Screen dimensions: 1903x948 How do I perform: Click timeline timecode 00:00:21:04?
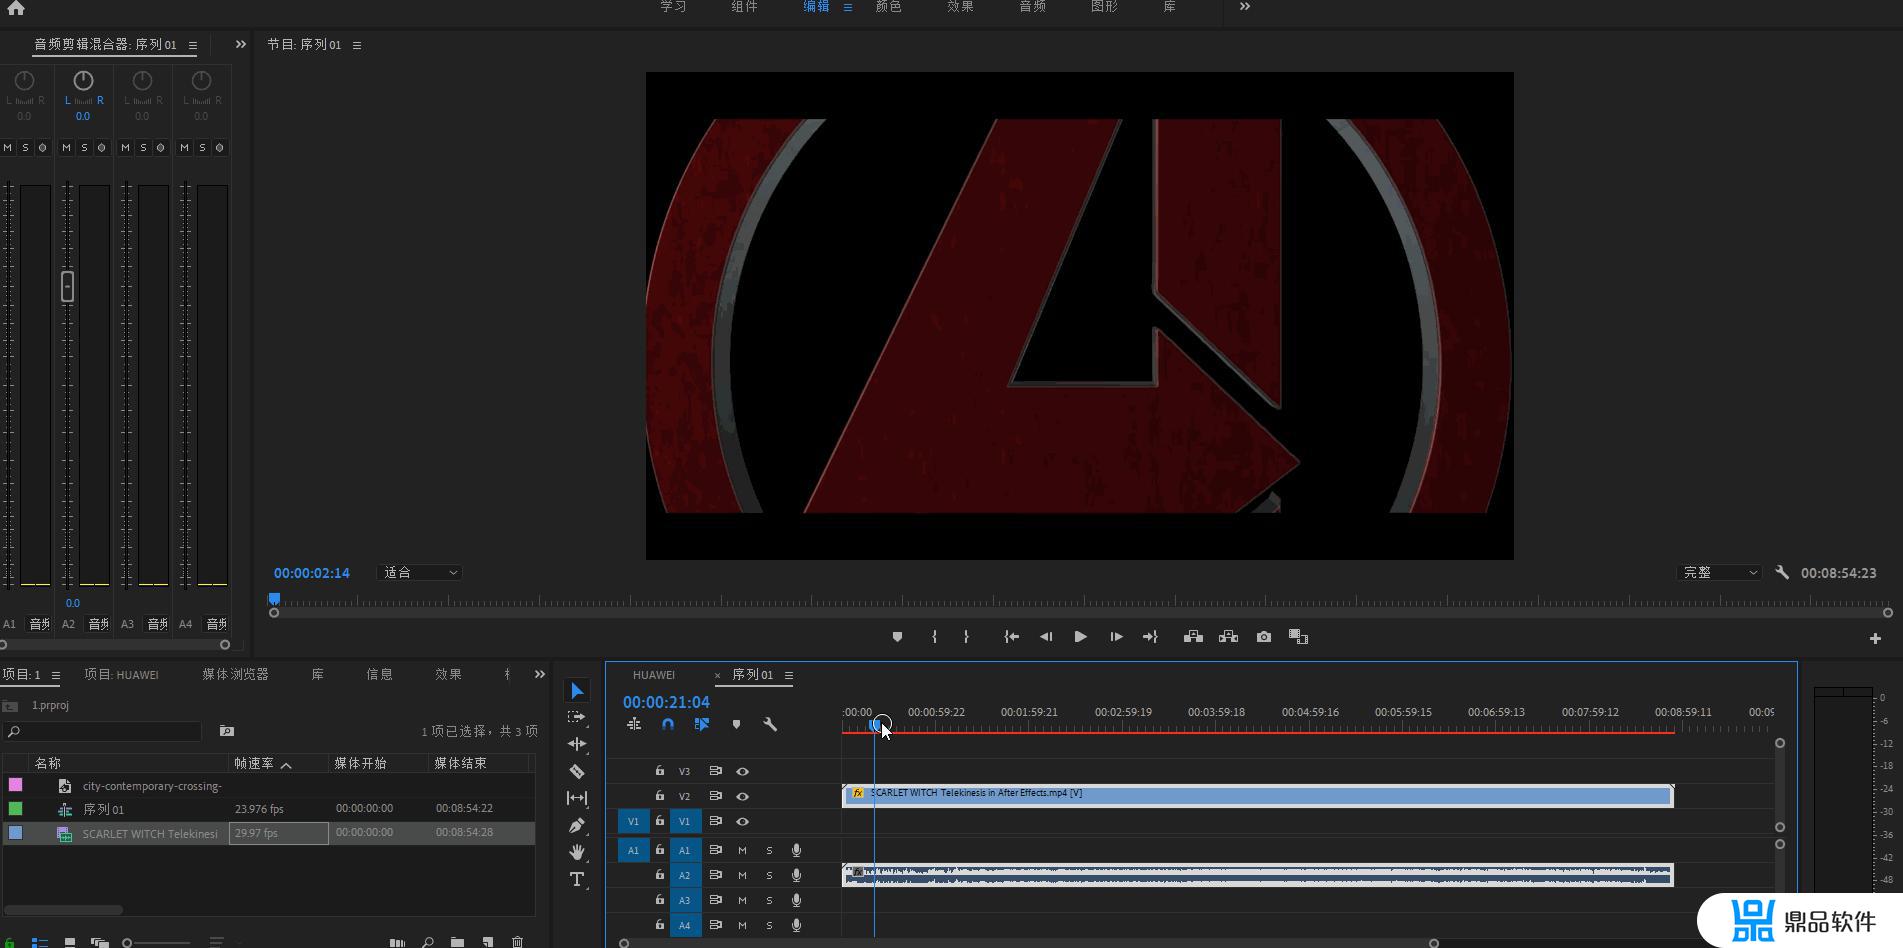tap(666, 702)
